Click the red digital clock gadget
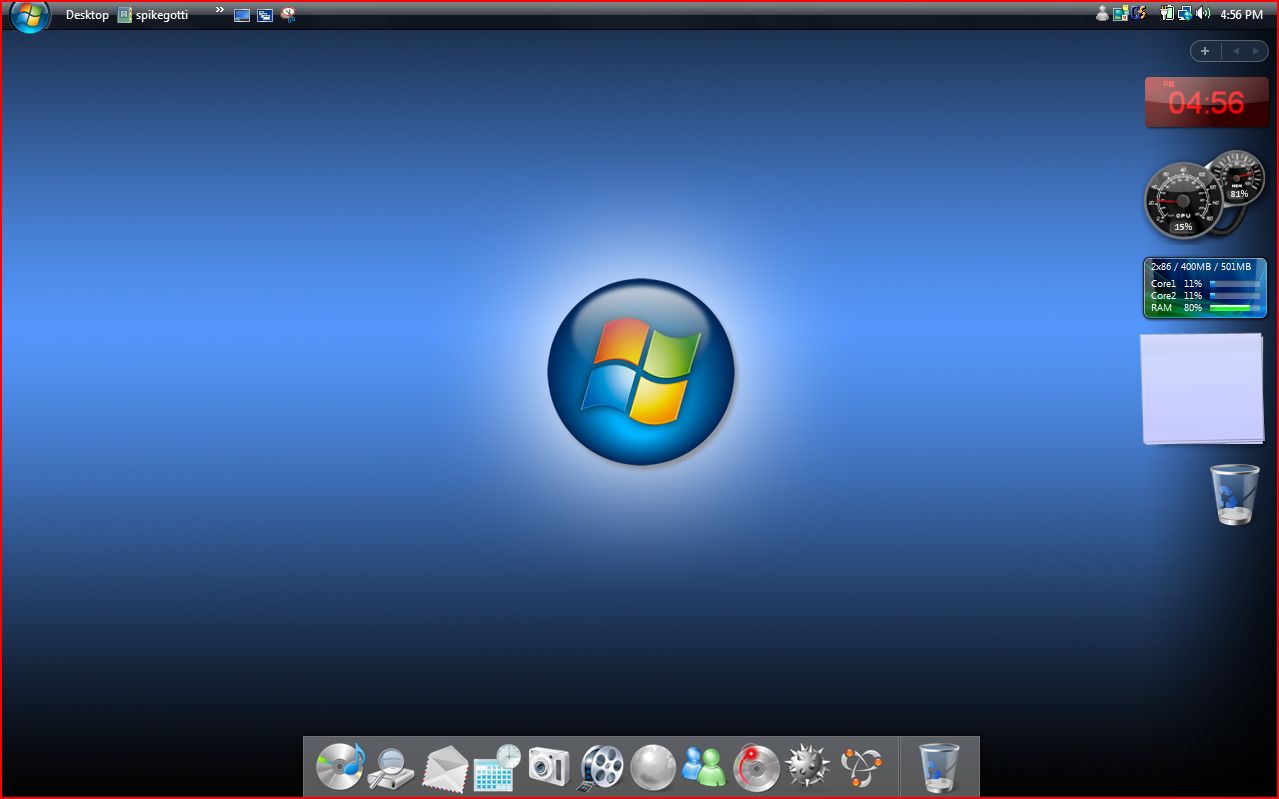This screenshot has width=1279, height=799. coord(1207,102)
